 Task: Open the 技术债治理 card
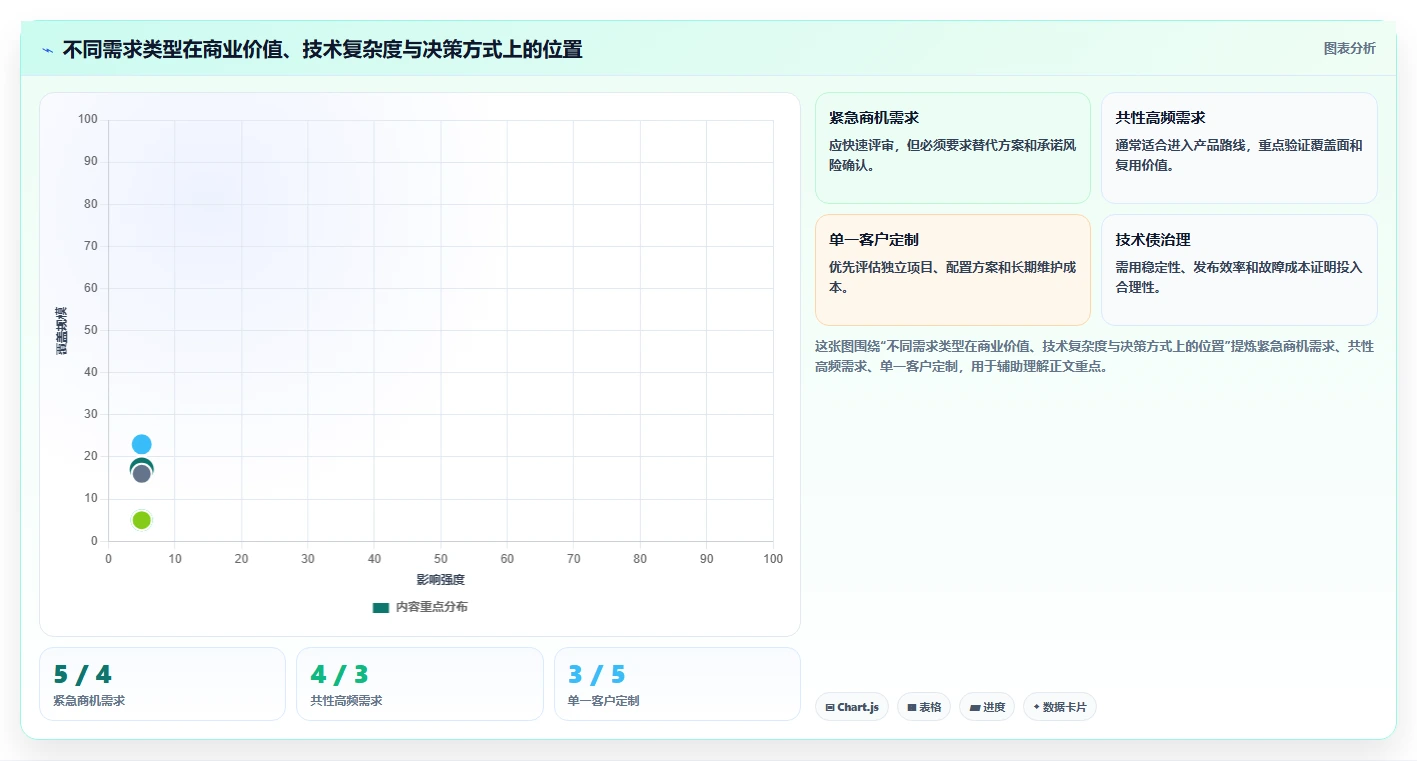pyautogui.click(x=1239, y=270)
